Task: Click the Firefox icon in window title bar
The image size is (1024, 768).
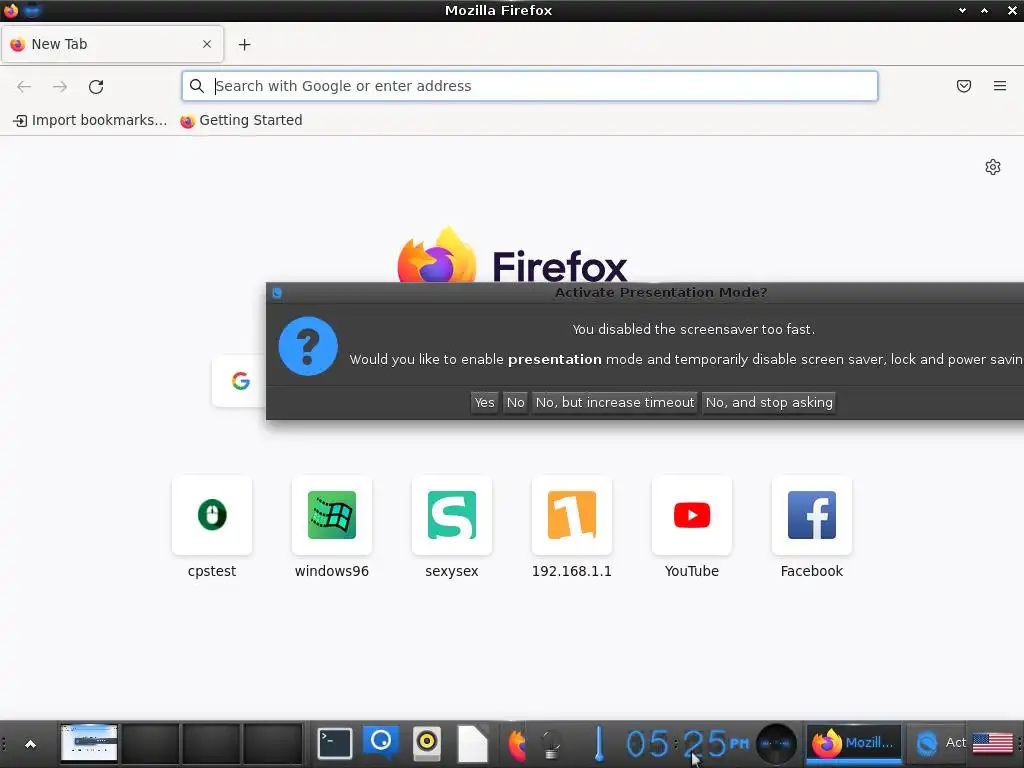Action: click(x=10, y=10)
